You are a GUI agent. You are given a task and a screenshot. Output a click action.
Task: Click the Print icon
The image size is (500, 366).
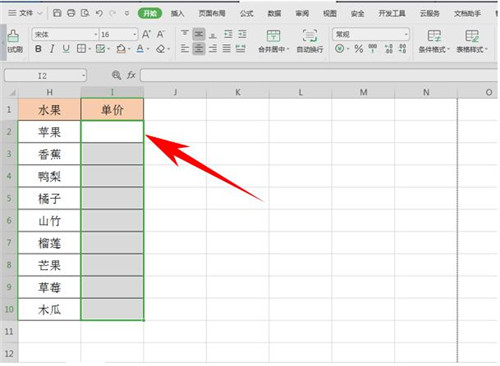(x=71, y=13)
